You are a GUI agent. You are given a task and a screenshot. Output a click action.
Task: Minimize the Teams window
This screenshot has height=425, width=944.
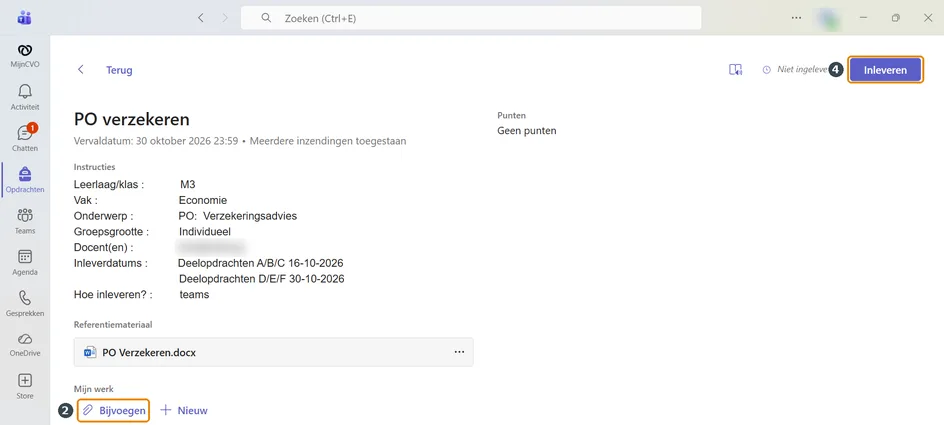pyautogui.click(x=864, y=18)
